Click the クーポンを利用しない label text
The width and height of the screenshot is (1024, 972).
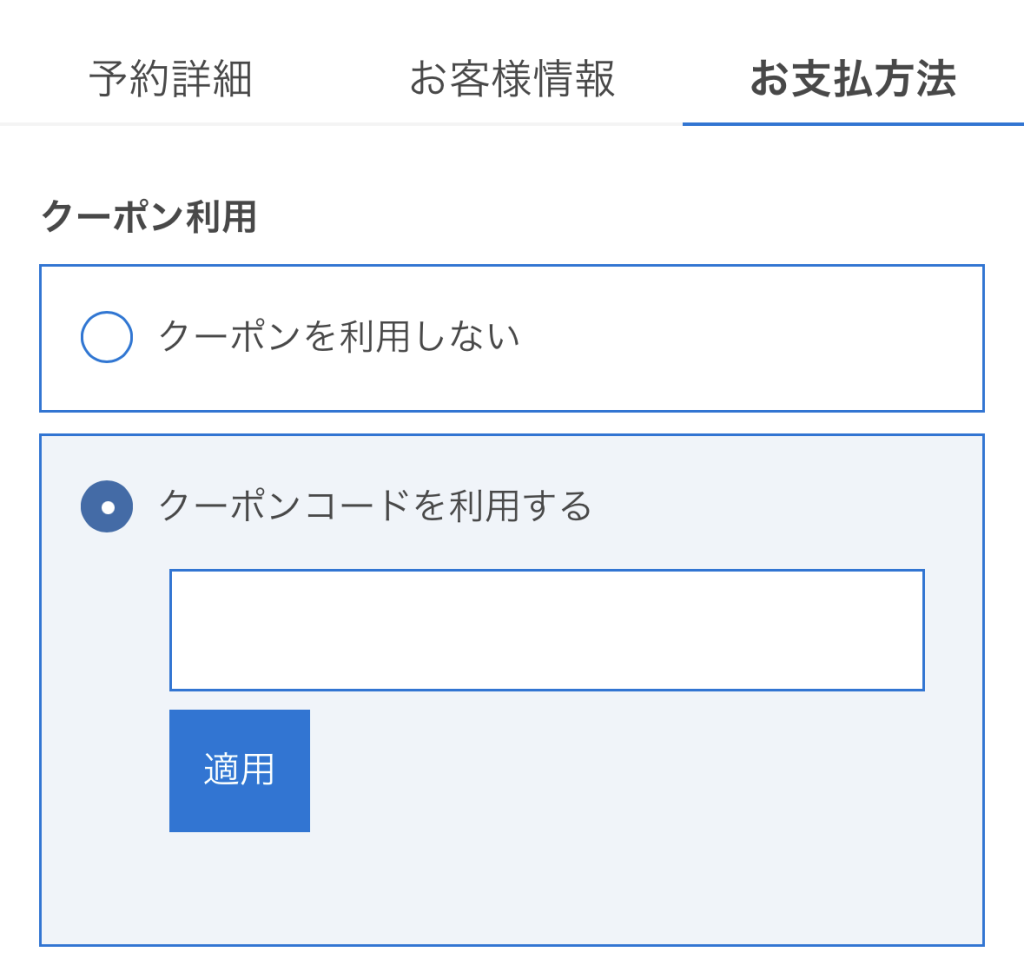coord(340,337)
